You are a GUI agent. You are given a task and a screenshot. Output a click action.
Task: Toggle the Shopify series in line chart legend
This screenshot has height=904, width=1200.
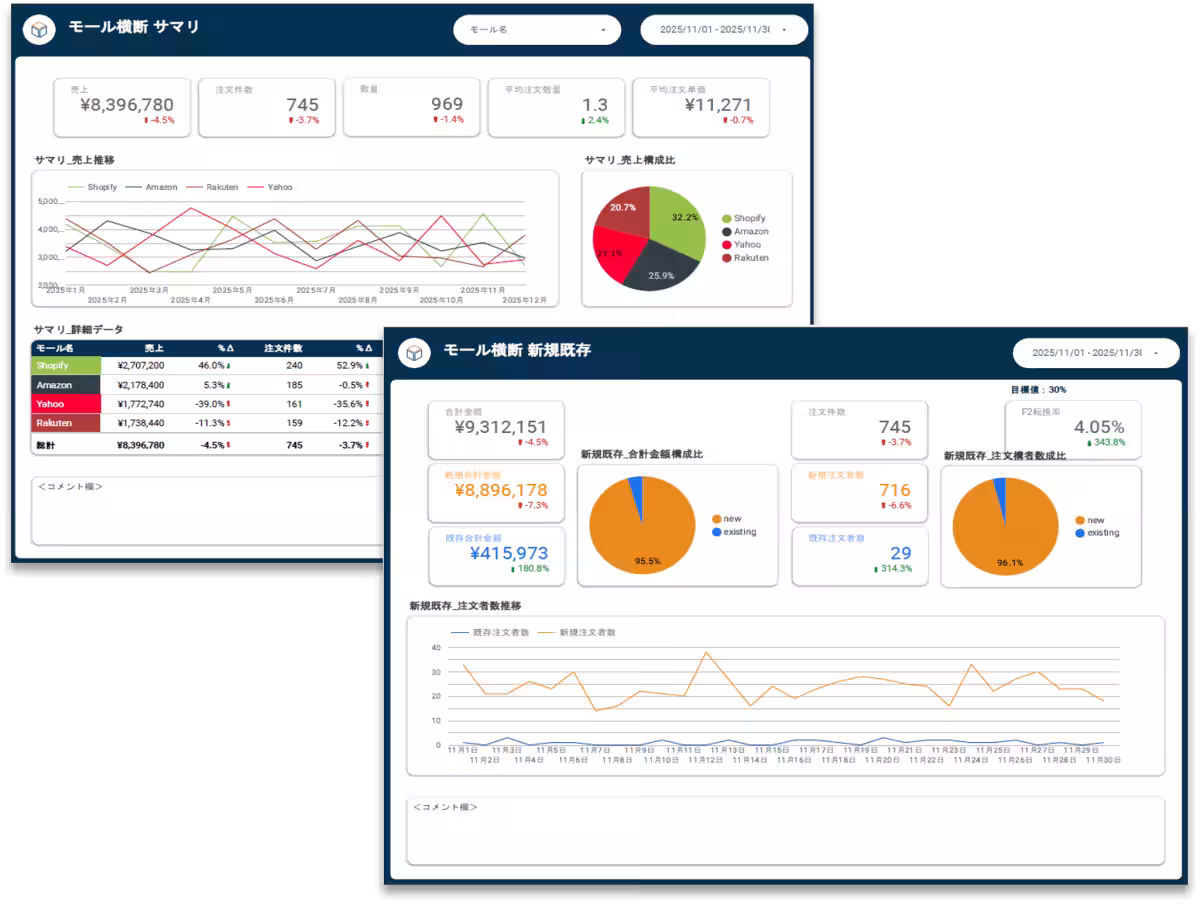(x=94, y=187)
